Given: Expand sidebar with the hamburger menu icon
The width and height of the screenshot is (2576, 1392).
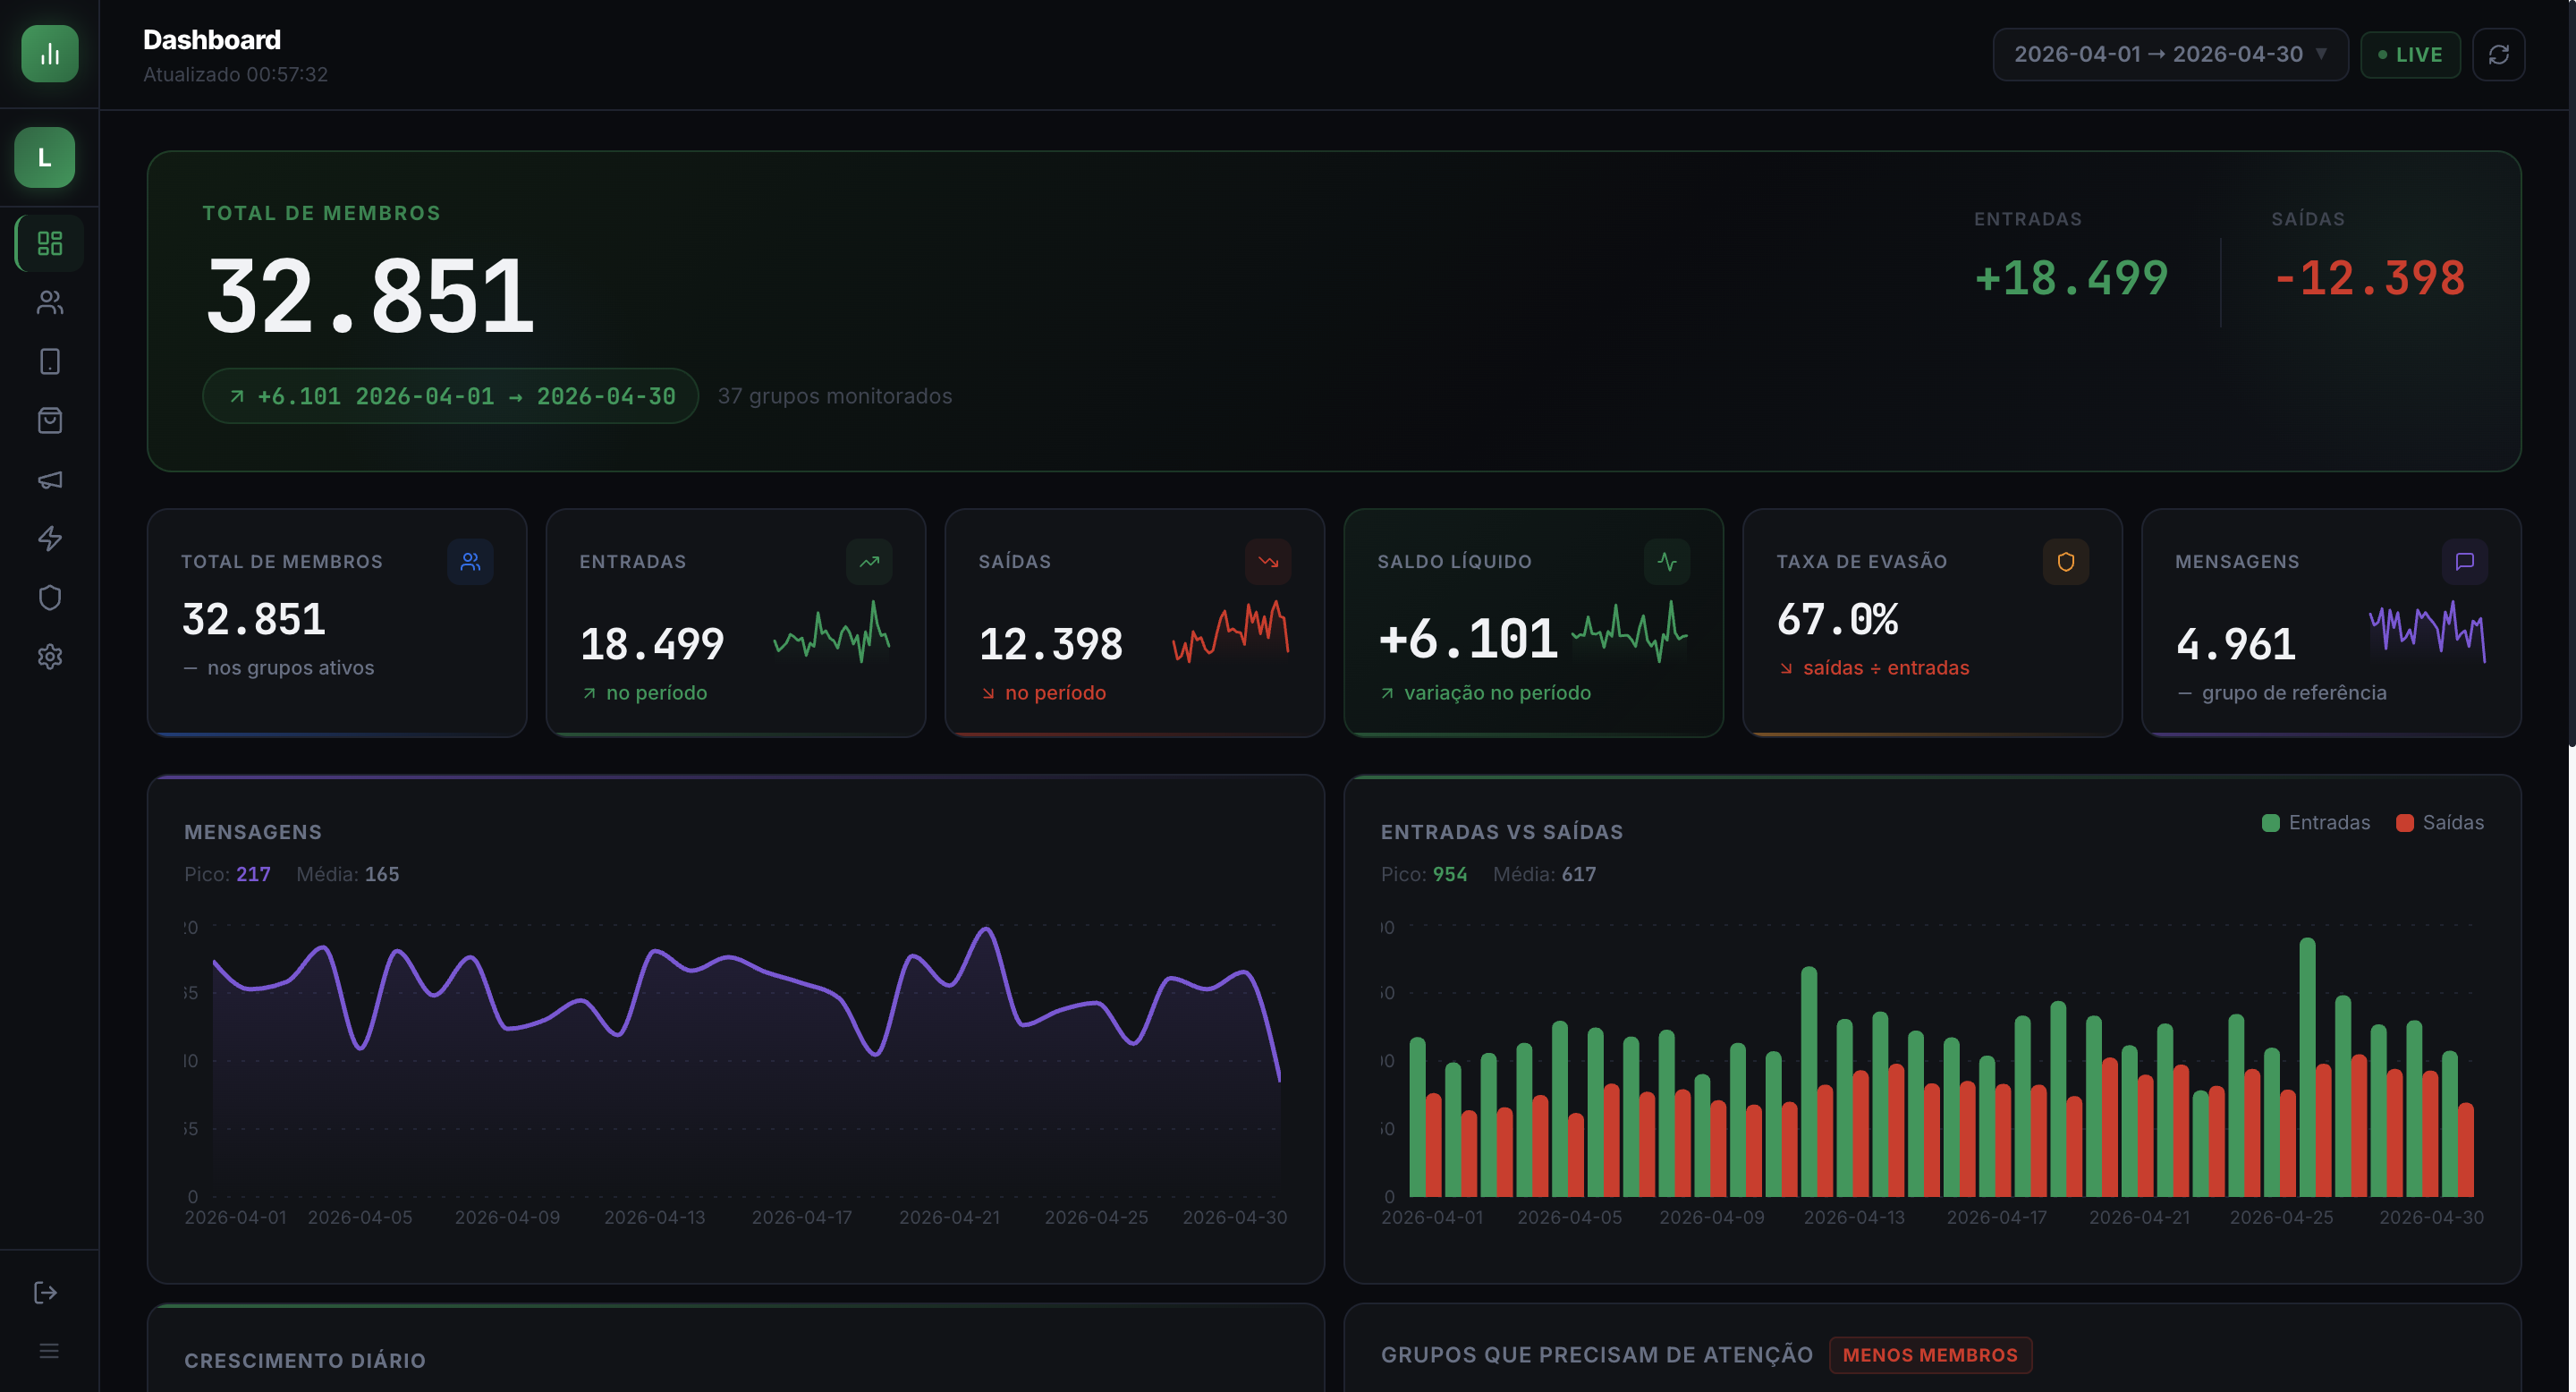Looking at the screenshot, I should click(49, 1351).
